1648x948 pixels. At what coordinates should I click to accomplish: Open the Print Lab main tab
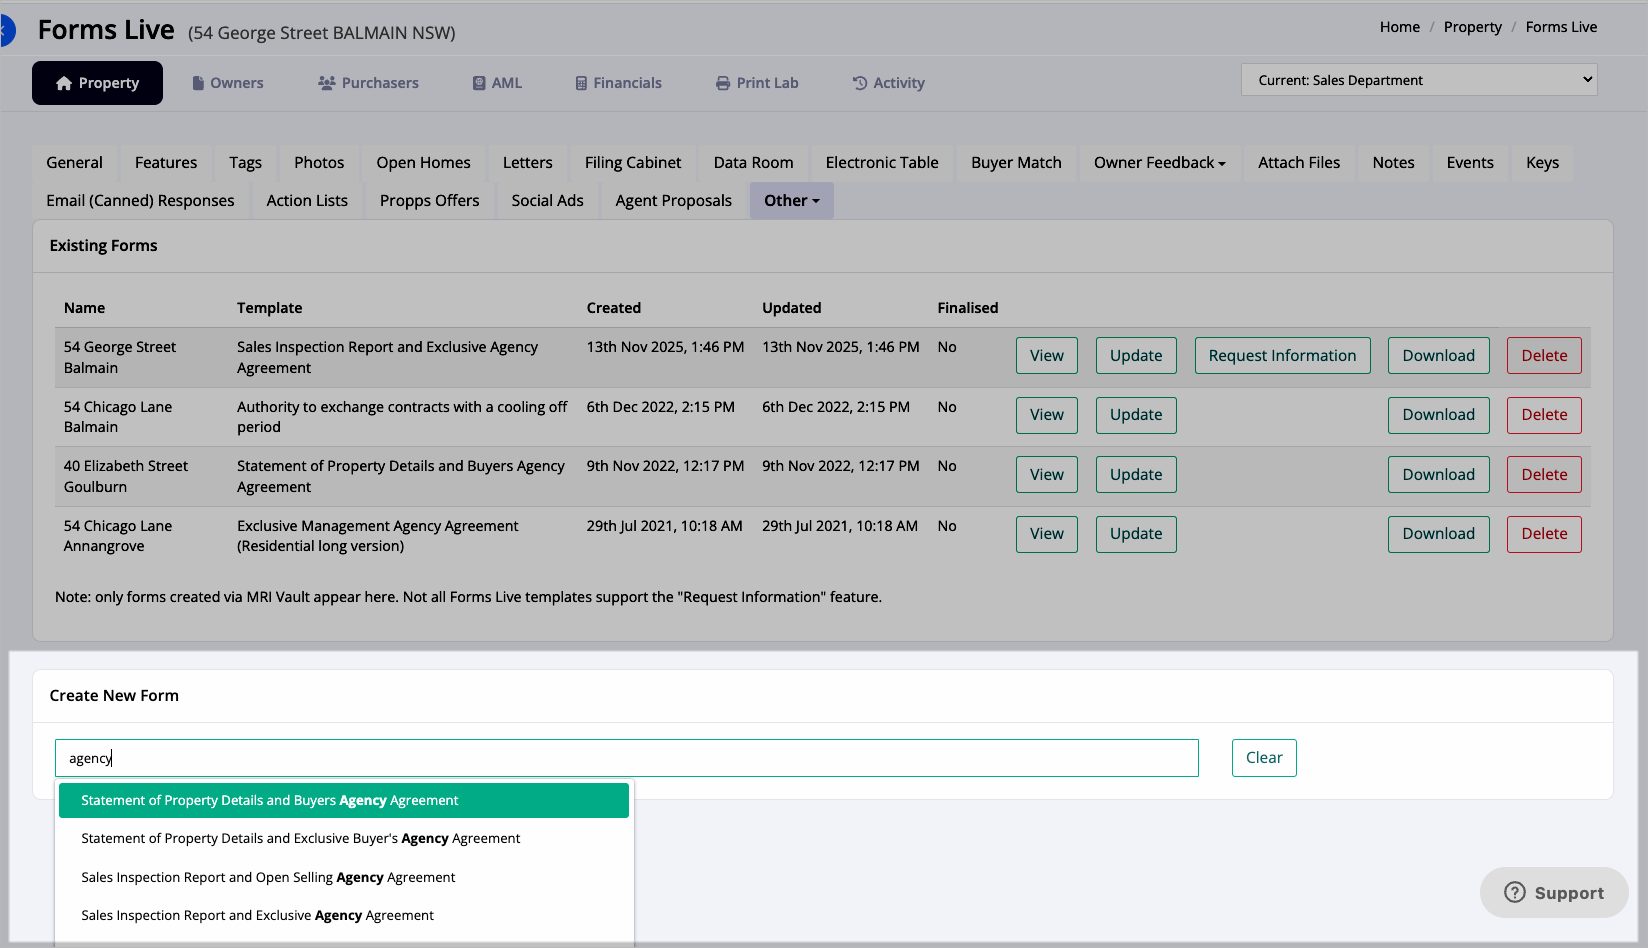757,83
